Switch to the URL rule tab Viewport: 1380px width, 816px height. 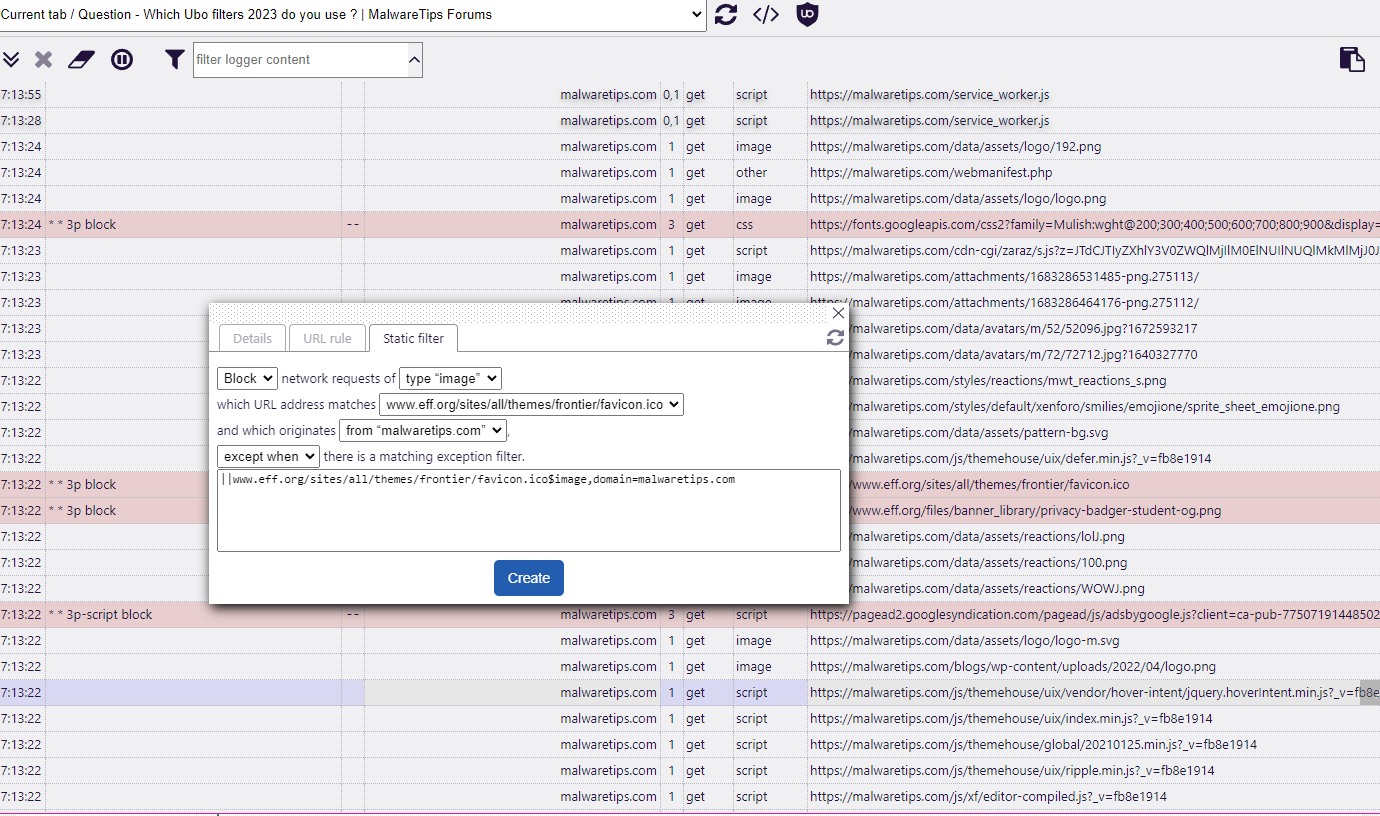327,339
